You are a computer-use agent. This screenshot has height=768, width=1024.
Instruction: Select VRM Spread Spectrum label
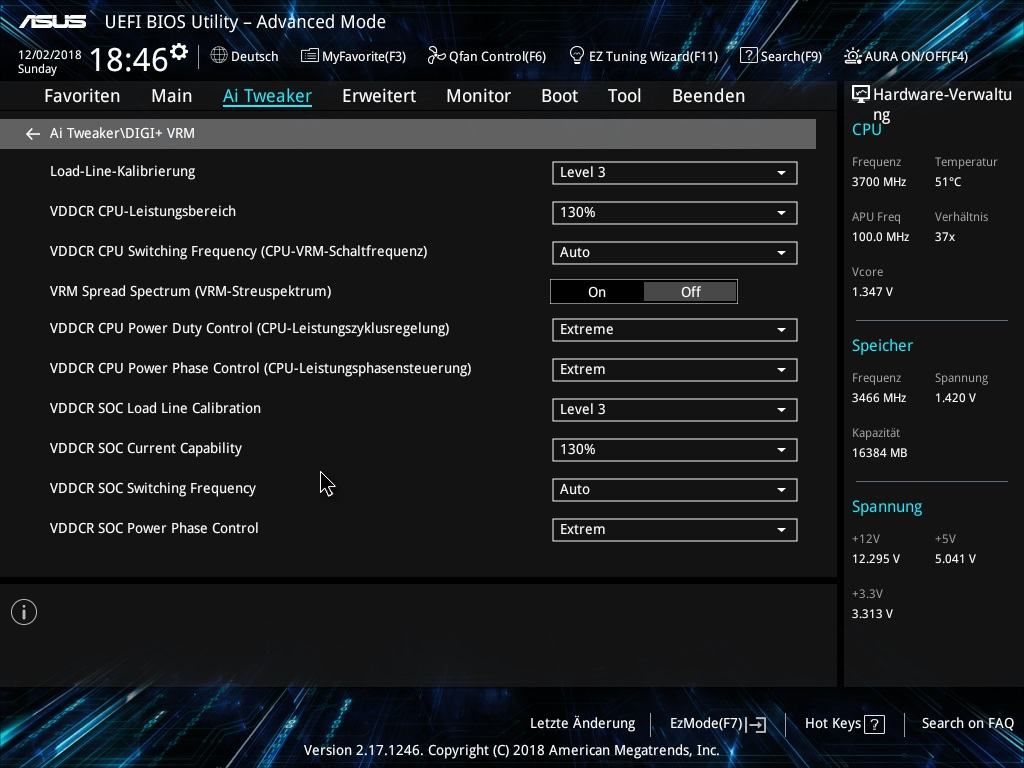(x=191, y=291)
